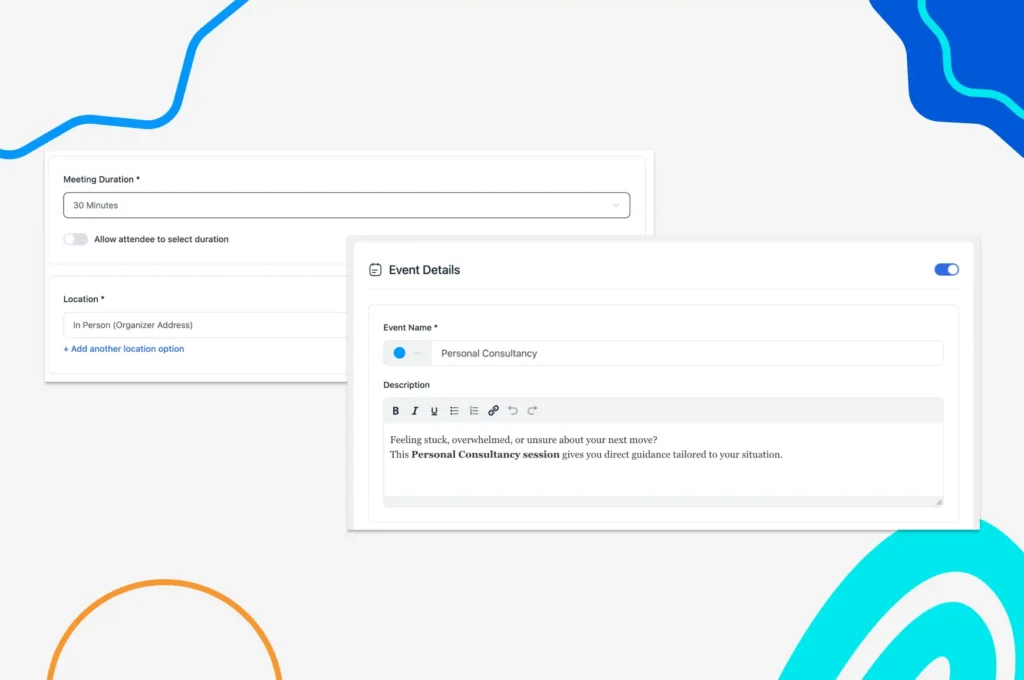Screen dimensions: 1024x680
Task: Insert a numbered list in description
Action: [x=474, y=411]
